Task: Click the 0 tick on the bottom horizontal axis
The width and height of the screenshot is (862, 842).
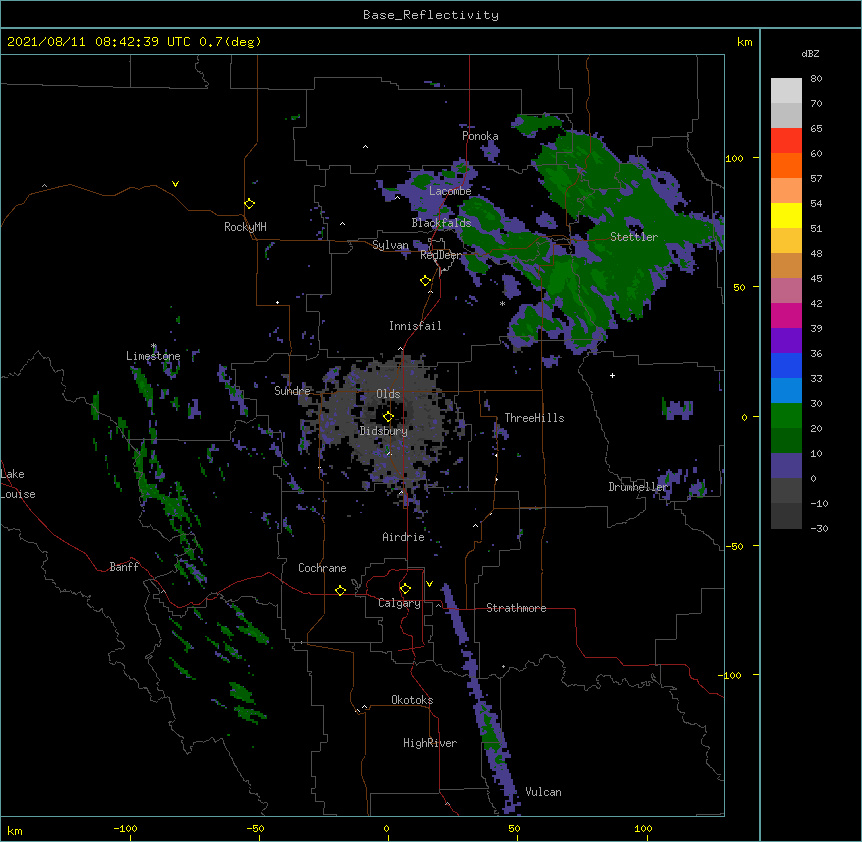Action: click(x=386, y=828)
